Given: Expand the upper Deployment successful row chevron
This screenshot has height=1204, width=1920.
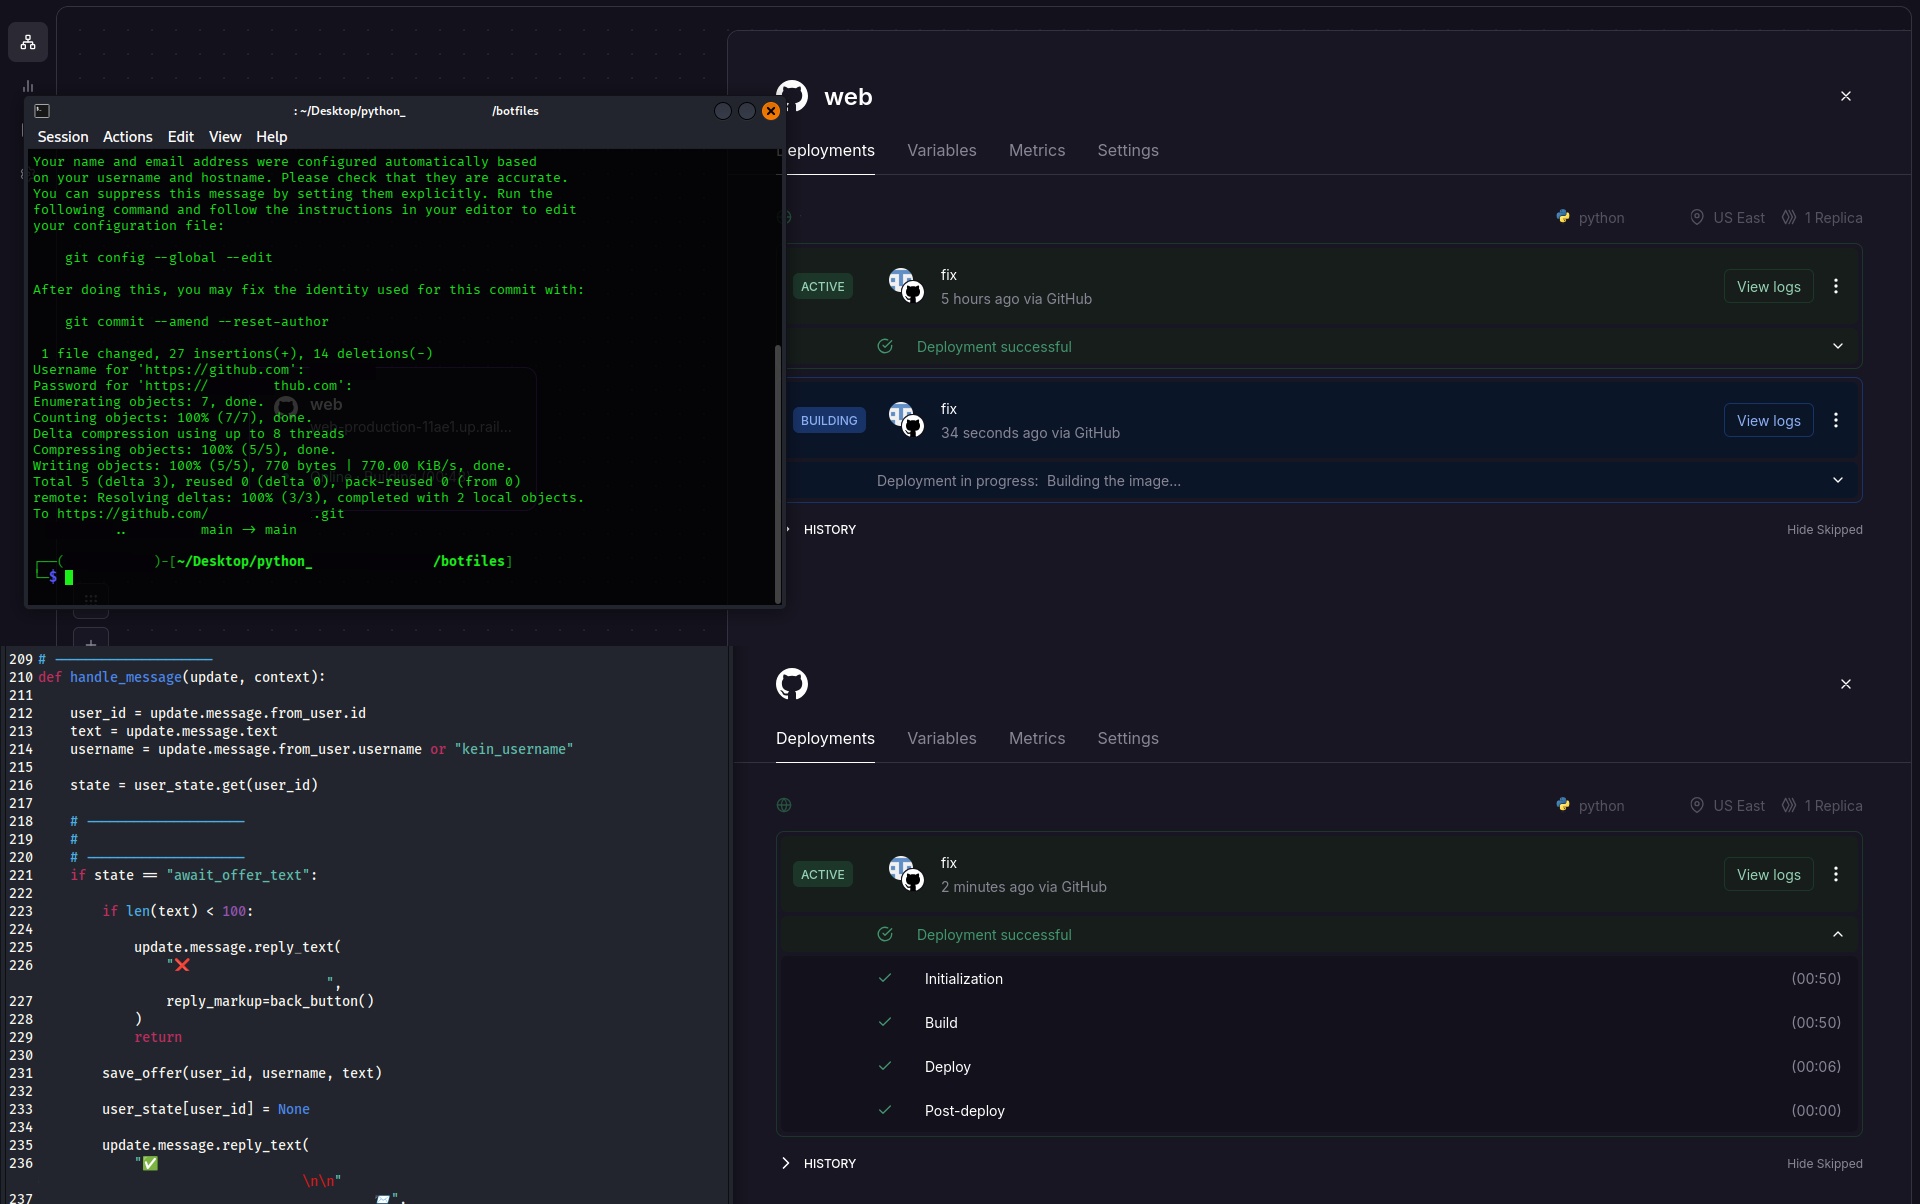Looking at the screenshot, I should (1838, 346).
